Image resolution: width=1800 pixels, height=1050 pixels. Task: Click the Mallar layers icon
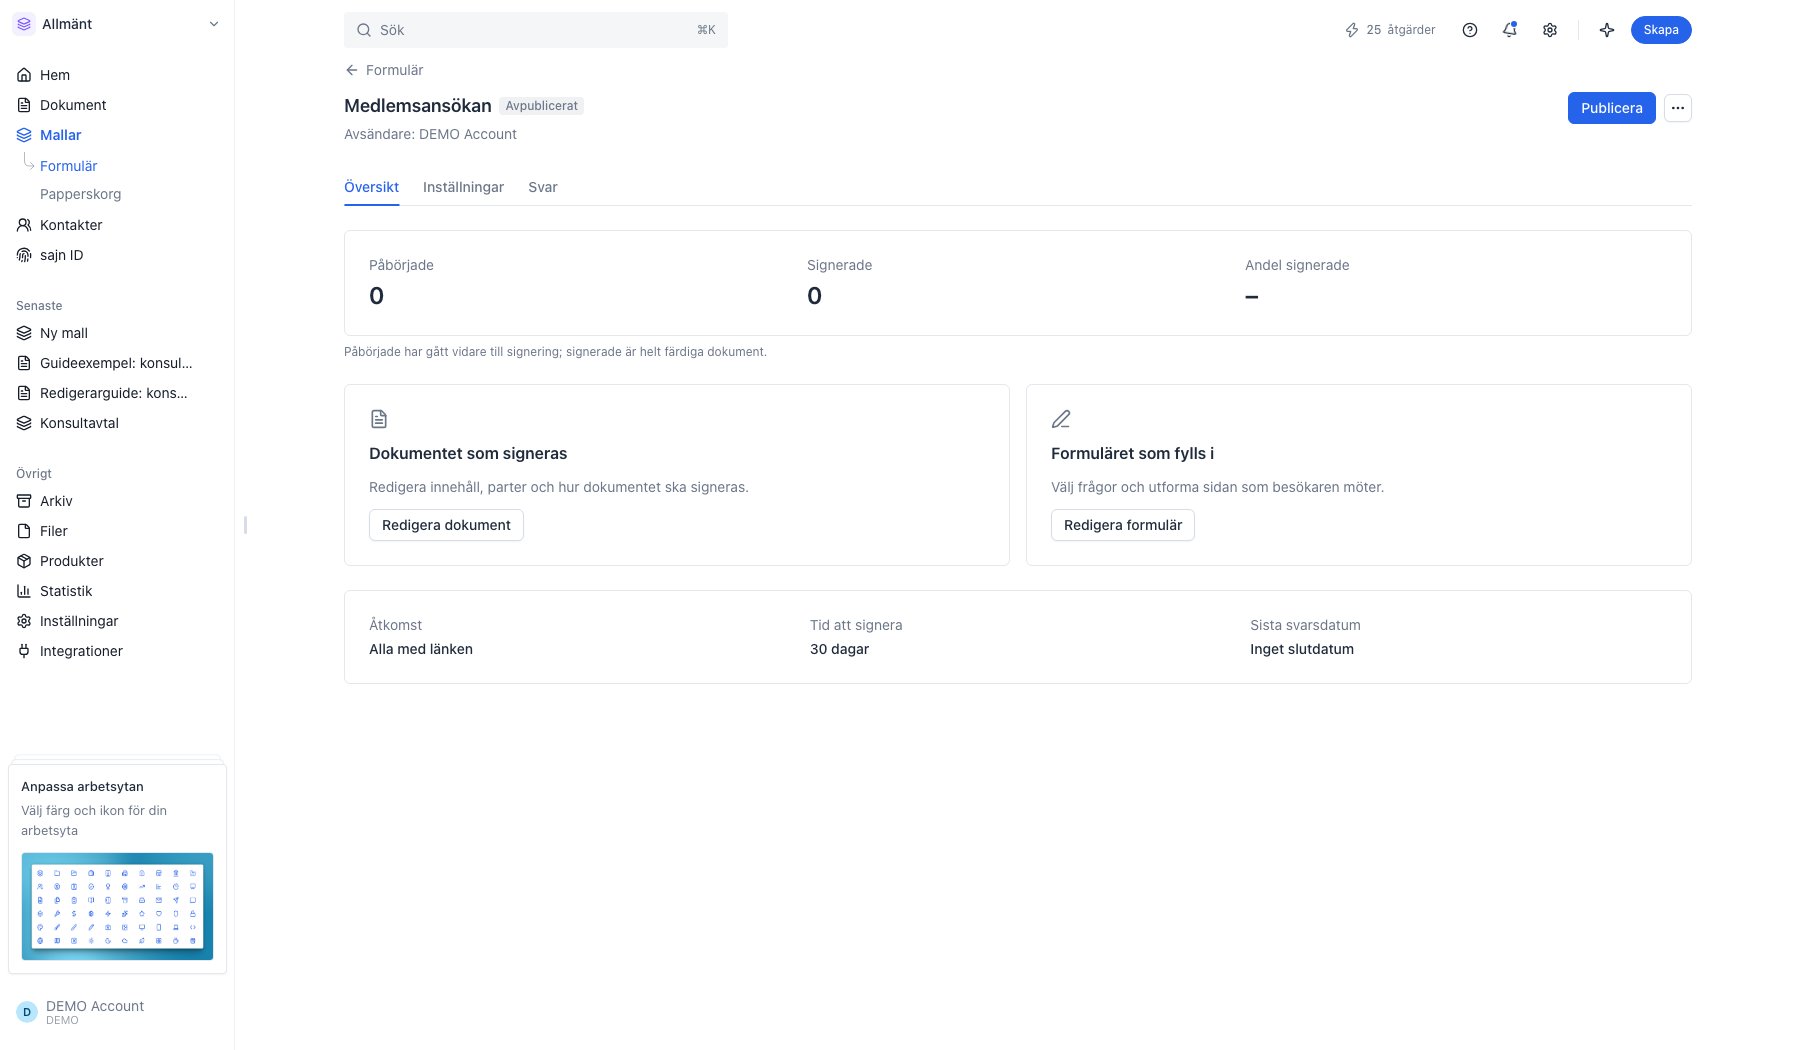tap(24, 135)
